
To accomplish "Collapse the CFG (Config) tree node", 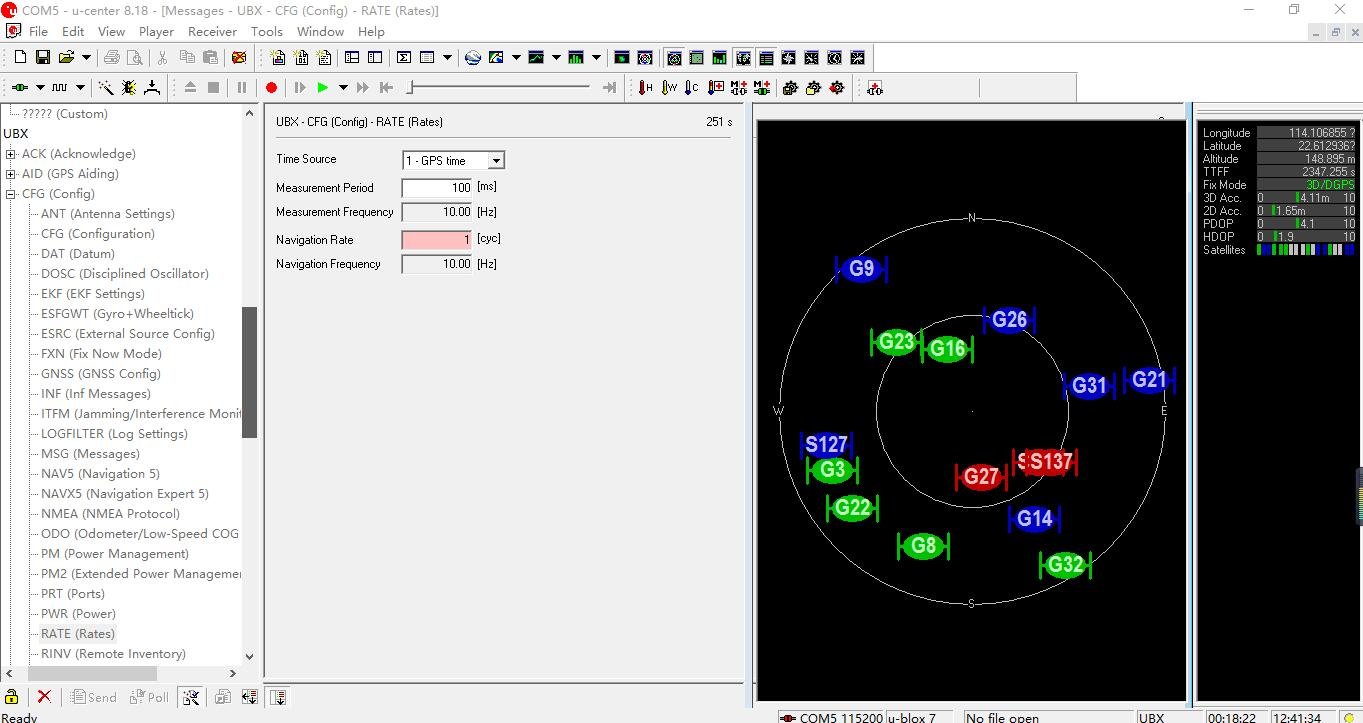I will click(11, 194).
